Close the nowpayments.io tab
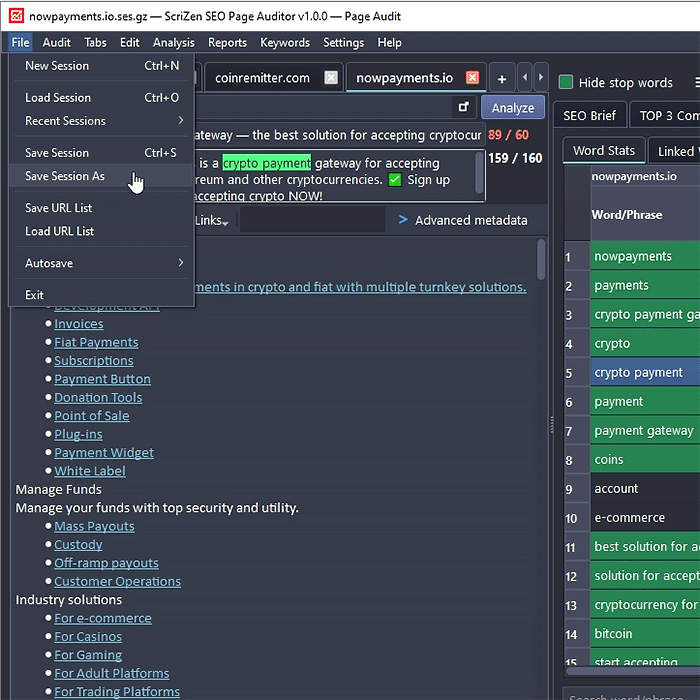This screenshot has width=700, height=700. pyautogui.click(x=473, y=78)
